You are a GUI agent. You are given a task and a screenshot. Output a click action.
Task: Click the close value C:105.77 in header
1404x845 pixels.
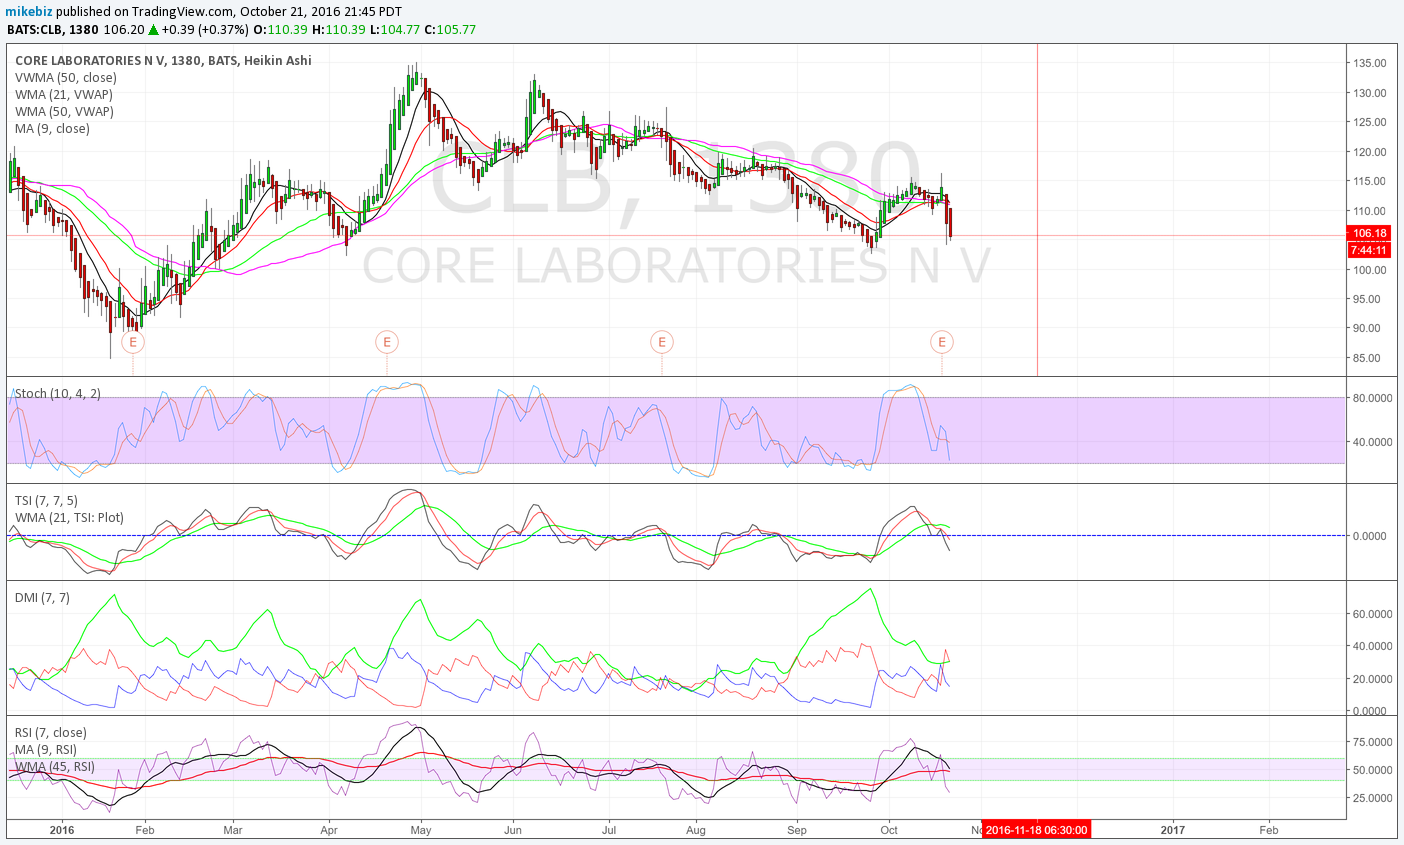coord(450,29)
